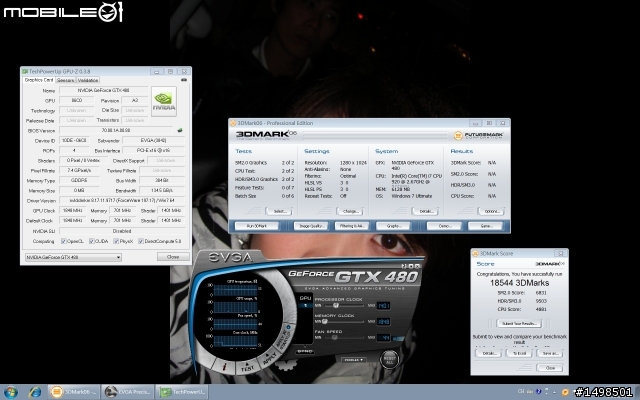The image size is (640, 400).
Task: Click the 18544 3DMarks score text
Action: 519,283
